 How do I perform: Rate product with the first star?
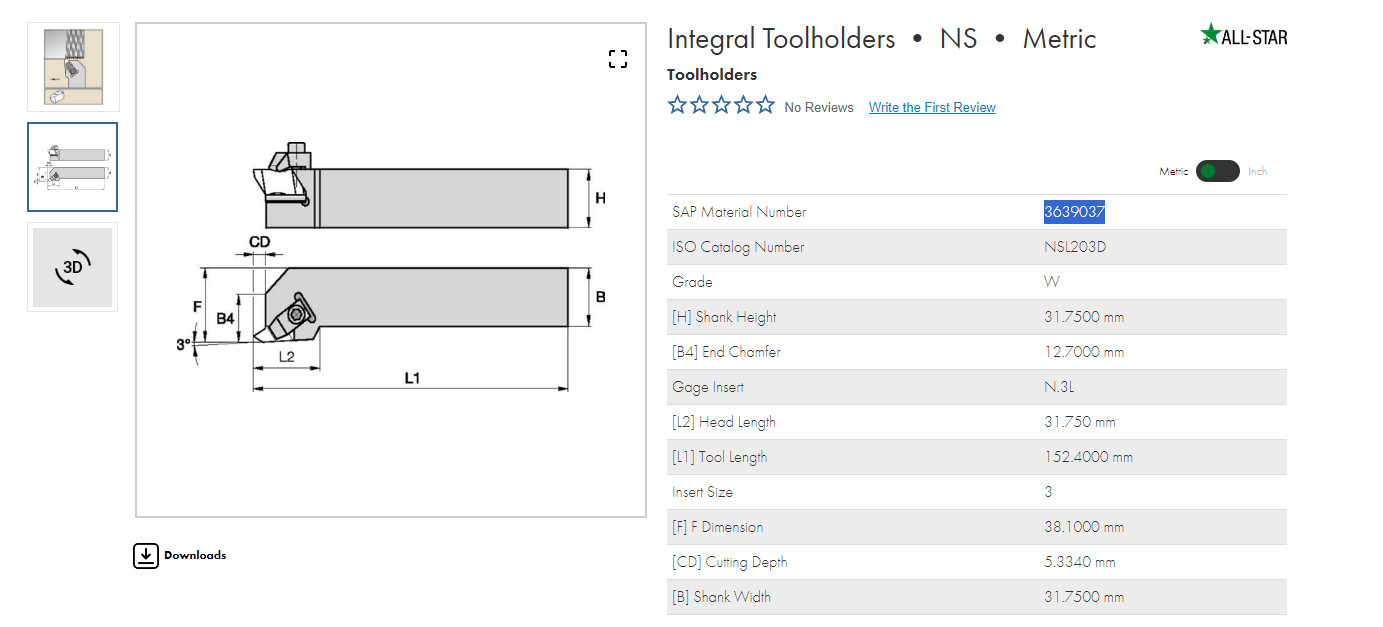(x=678, y=105)
